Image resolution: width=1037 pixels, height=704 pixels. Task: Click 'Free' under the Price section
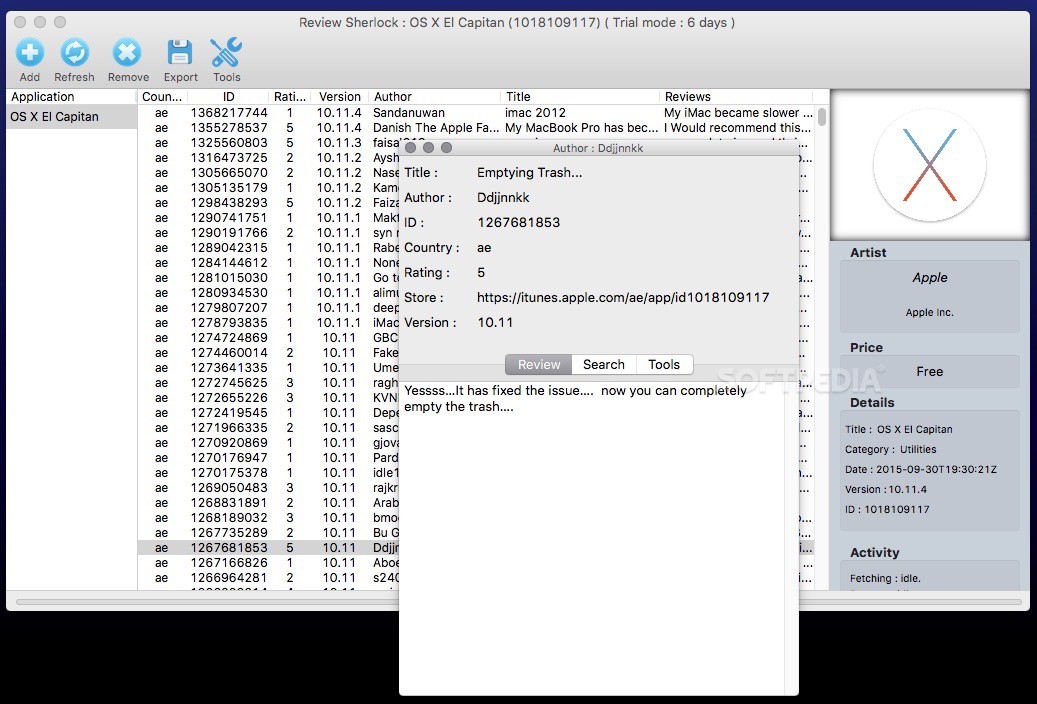point(929,372)
